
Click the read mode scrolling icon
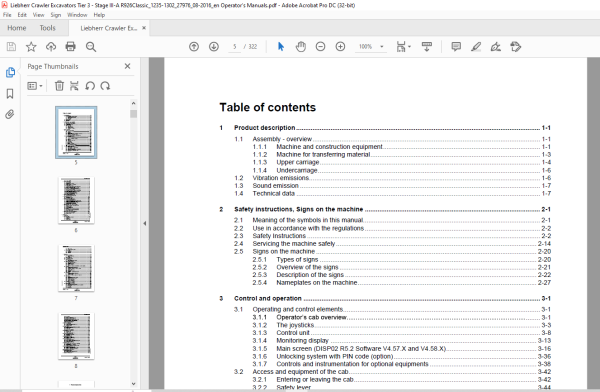pos(427,47)
